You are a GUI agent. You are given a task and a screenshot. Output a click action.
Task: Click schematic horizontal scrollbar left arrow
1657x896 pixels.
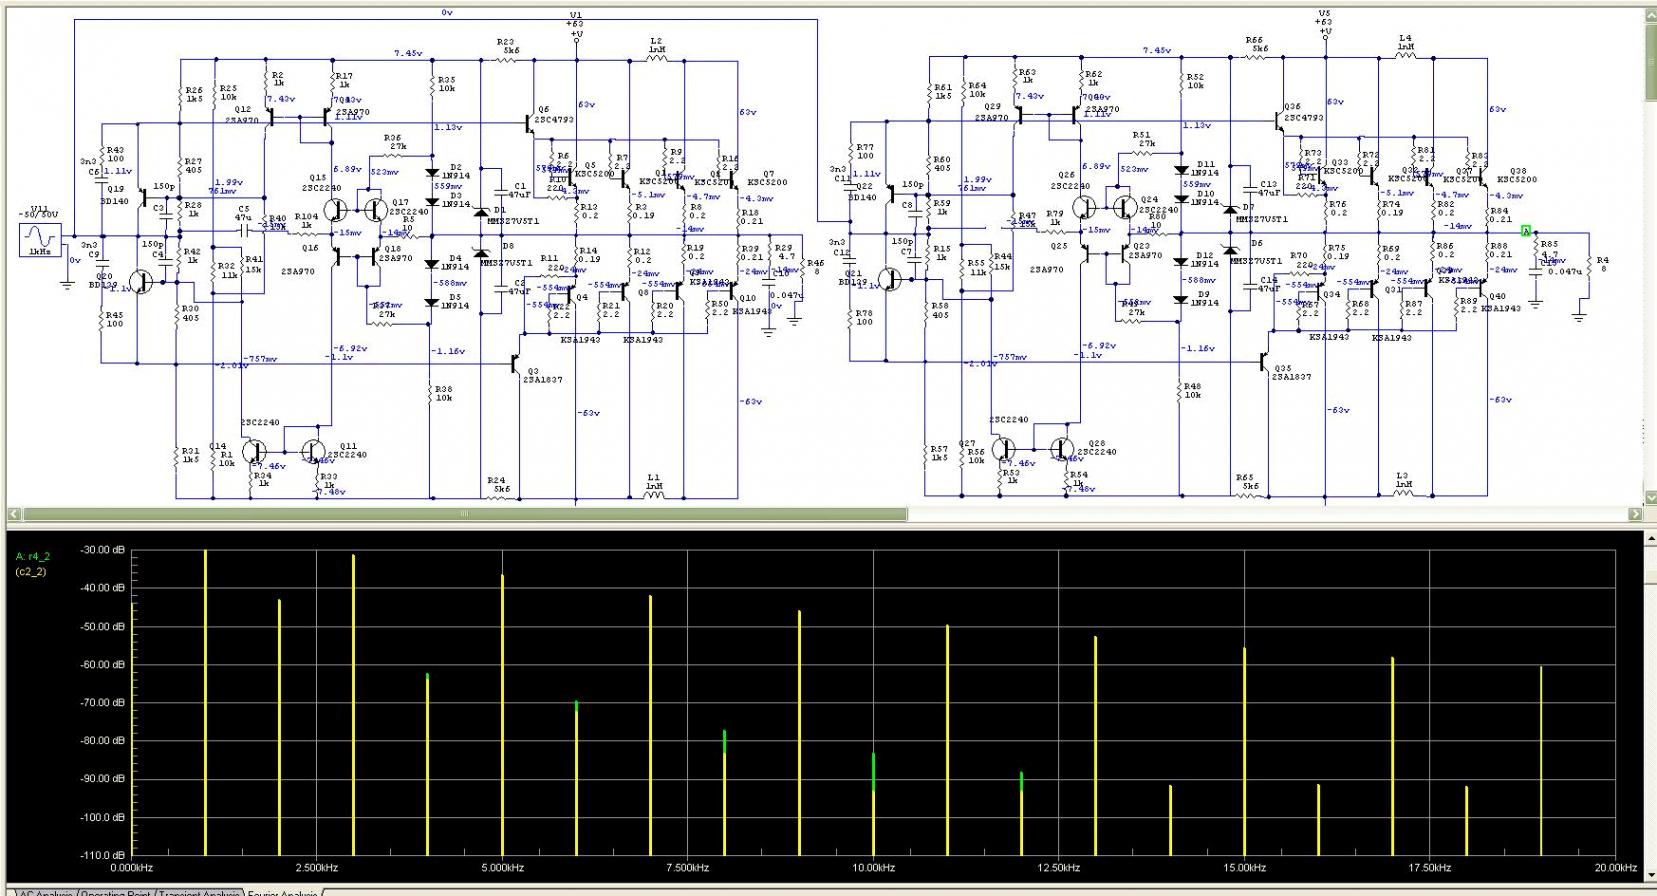tap(14, 514)
